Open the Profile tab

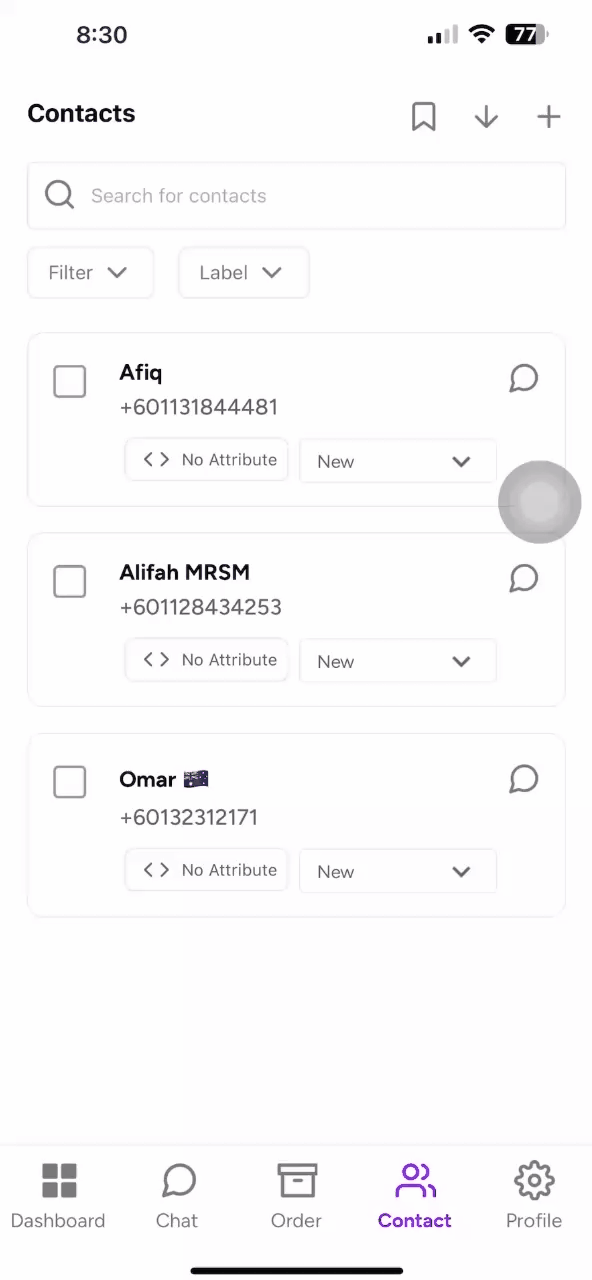point(534,1196)
